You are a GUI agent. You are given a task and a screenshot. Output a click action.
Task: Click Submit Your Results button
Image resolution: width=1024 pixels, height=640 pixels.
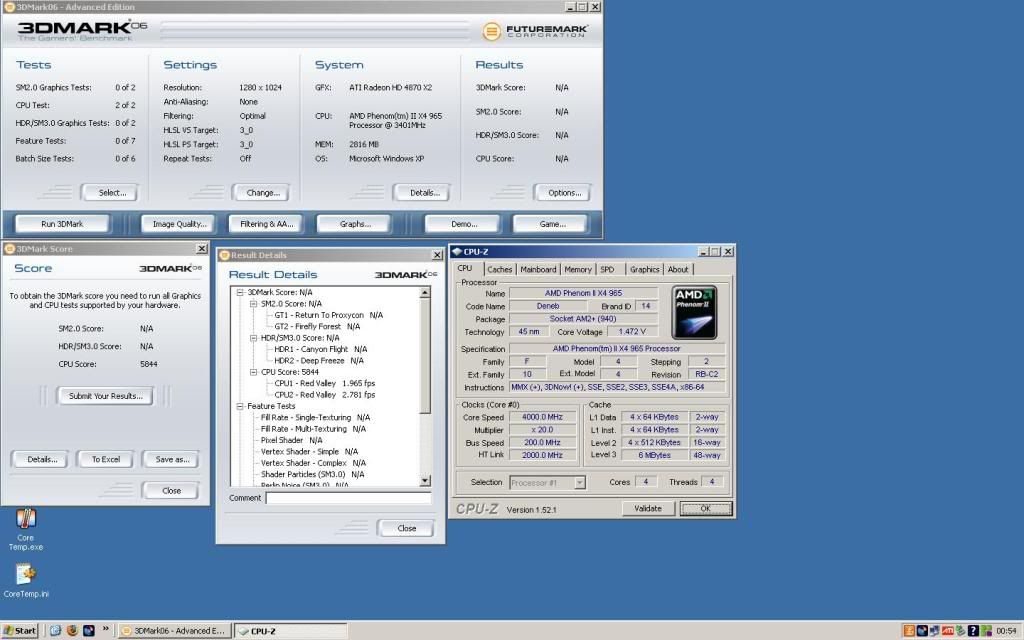tap(105, 396)
